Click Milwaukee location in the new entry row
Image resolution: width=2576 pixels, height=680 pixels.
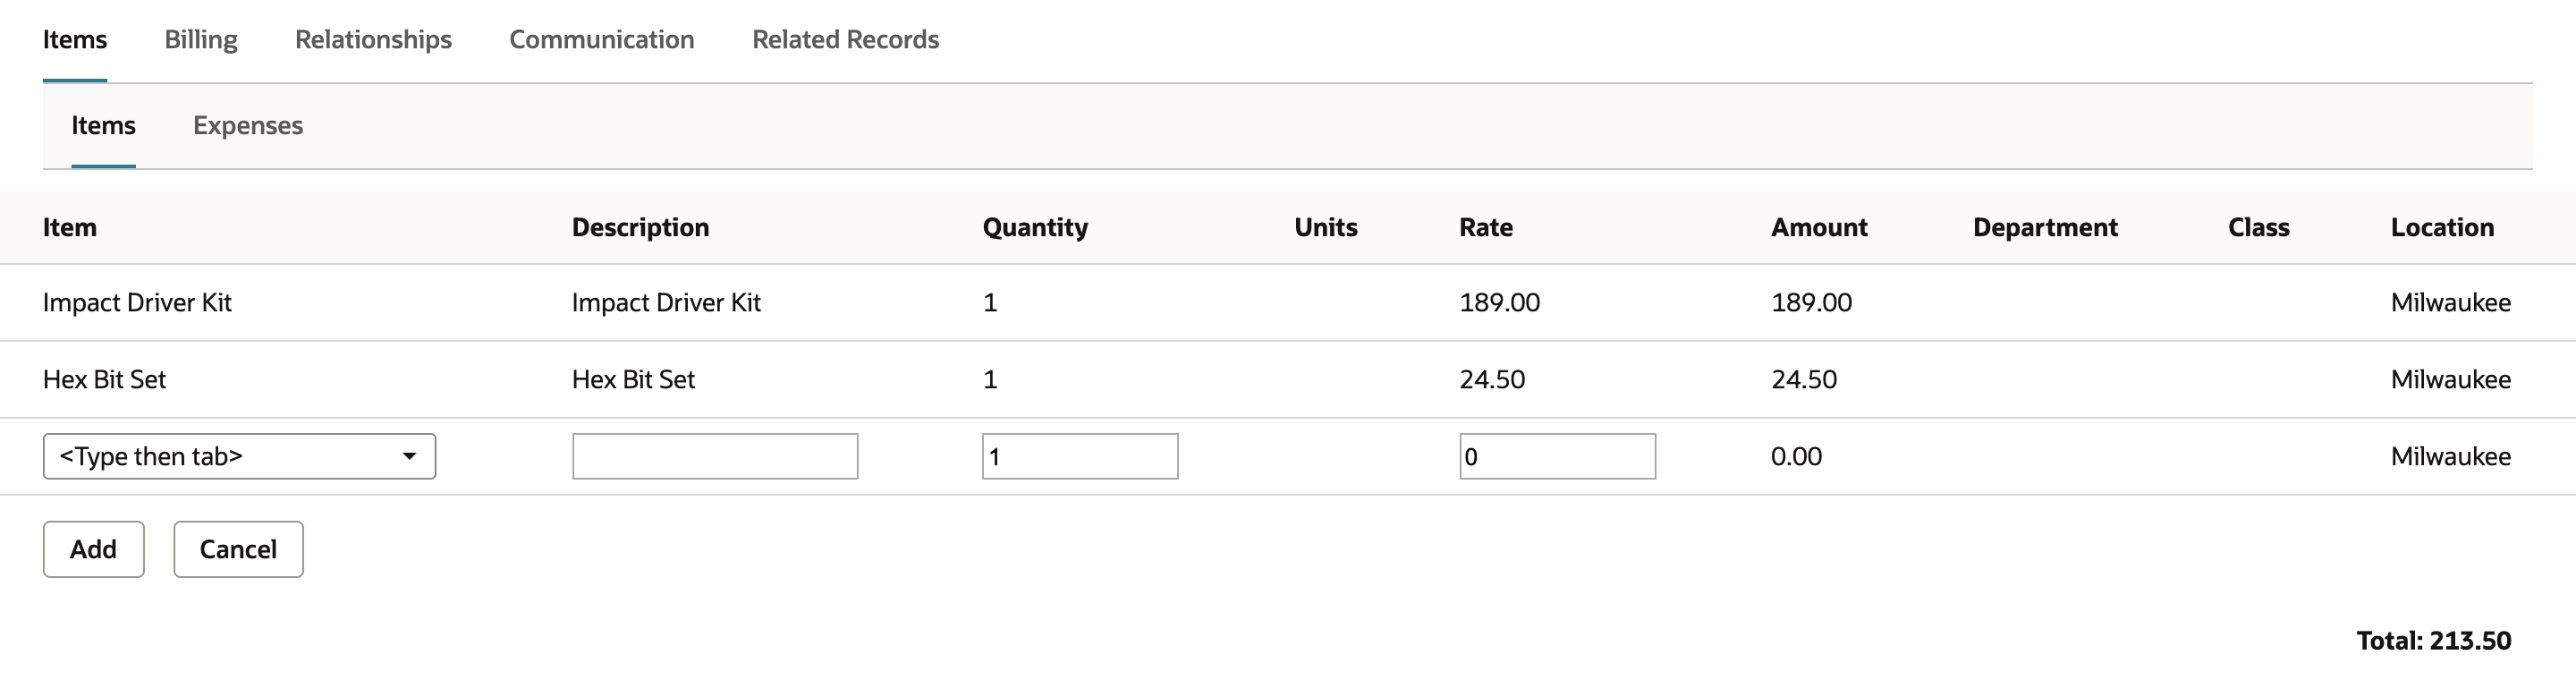point(2450,457)
